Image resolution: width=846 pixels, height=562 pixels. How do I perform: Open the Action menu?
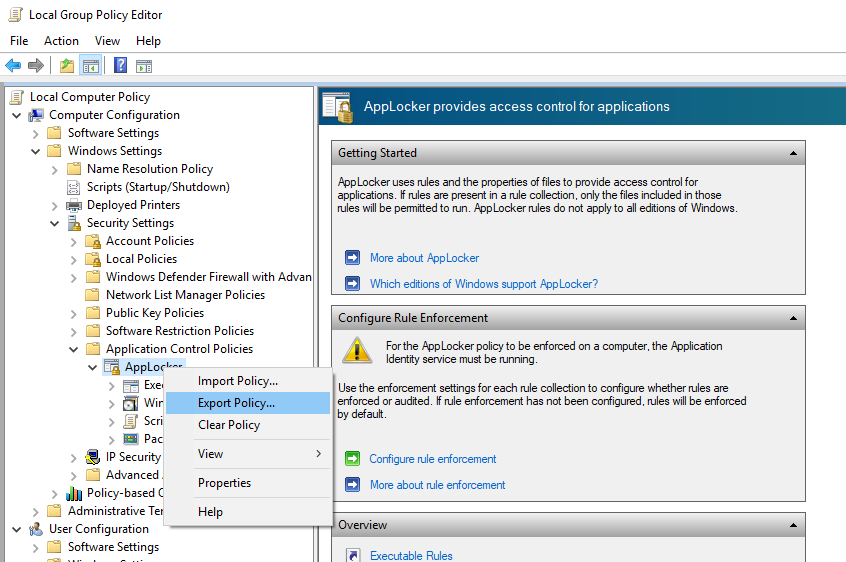(x=62, y=41)
